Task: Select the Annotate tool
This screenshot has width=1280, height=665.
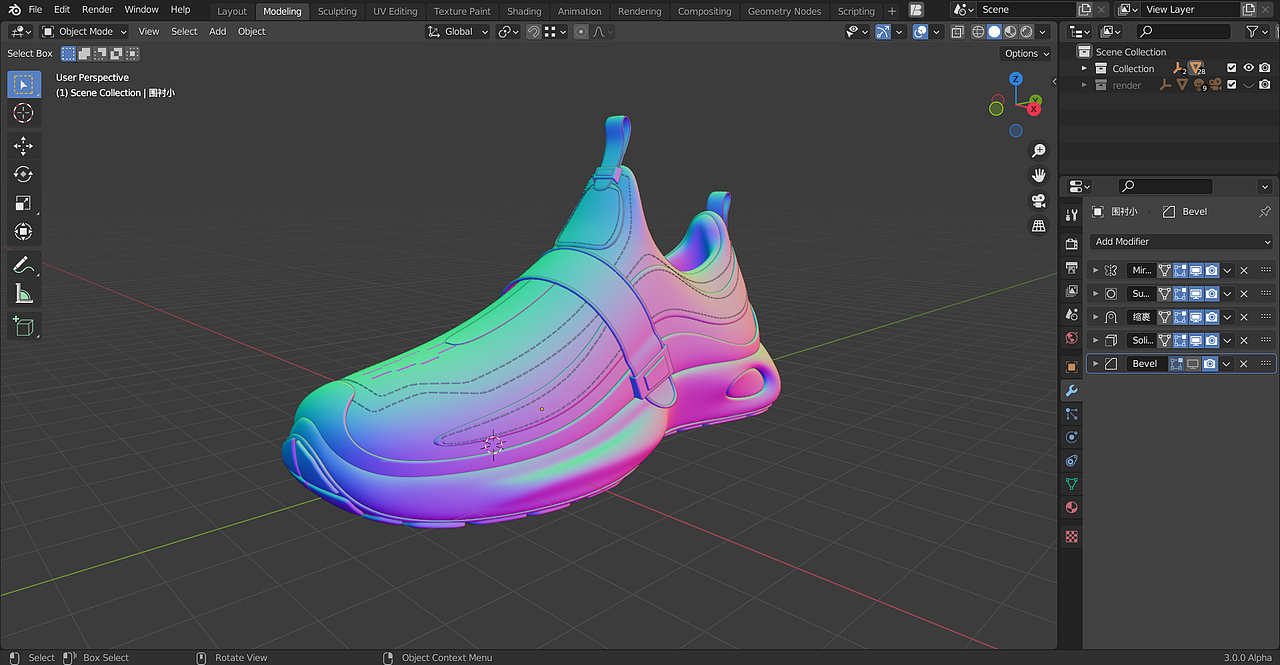Action: point(24,265)
